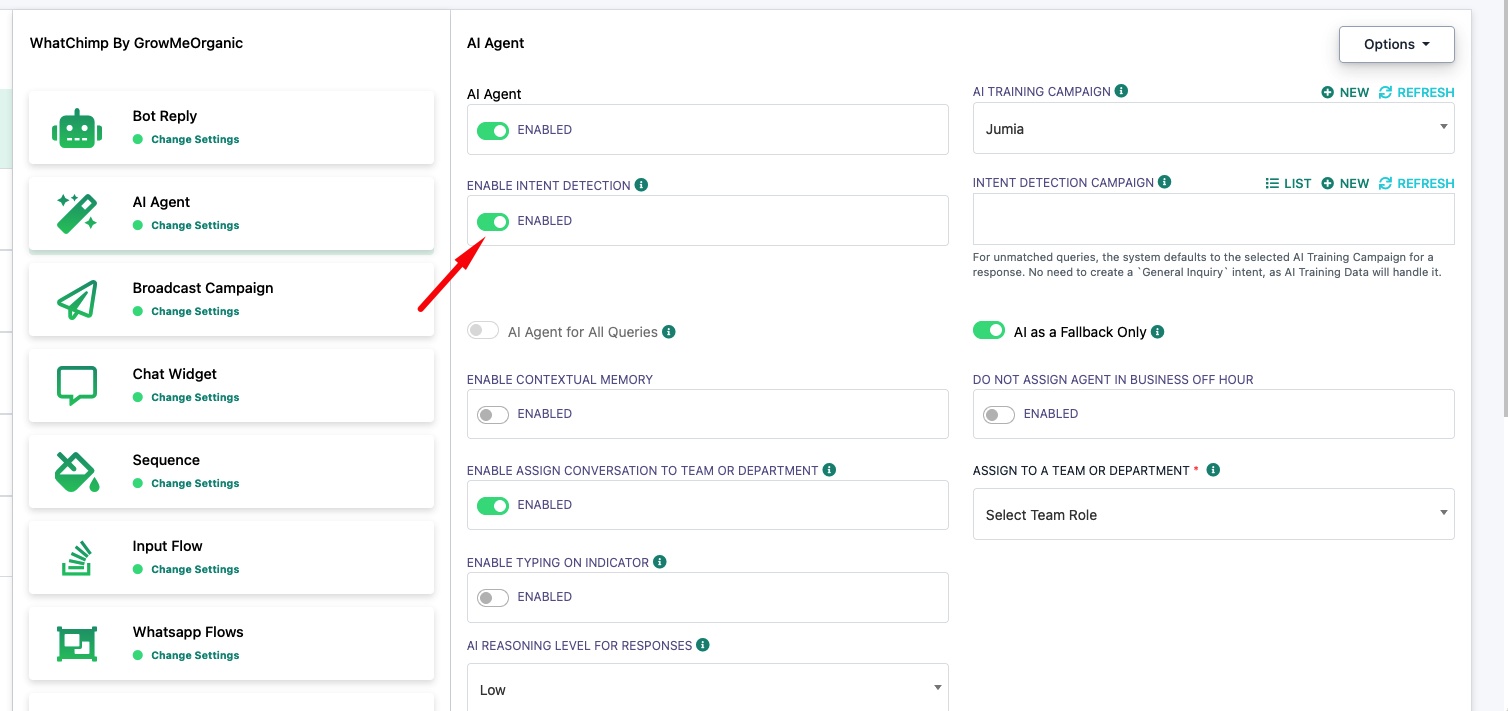Click the Chat Widget speech bubble icon
The width and height of the screenshot is (1508, 711).
point(77,386)
